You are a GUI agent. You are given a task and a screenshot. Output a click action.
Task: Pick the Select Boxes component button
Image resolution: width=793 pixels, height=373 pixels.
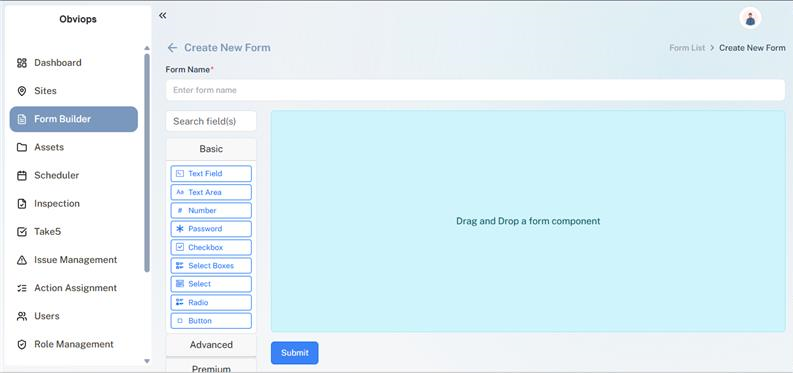pyautogui.click(x=211, y=265)
